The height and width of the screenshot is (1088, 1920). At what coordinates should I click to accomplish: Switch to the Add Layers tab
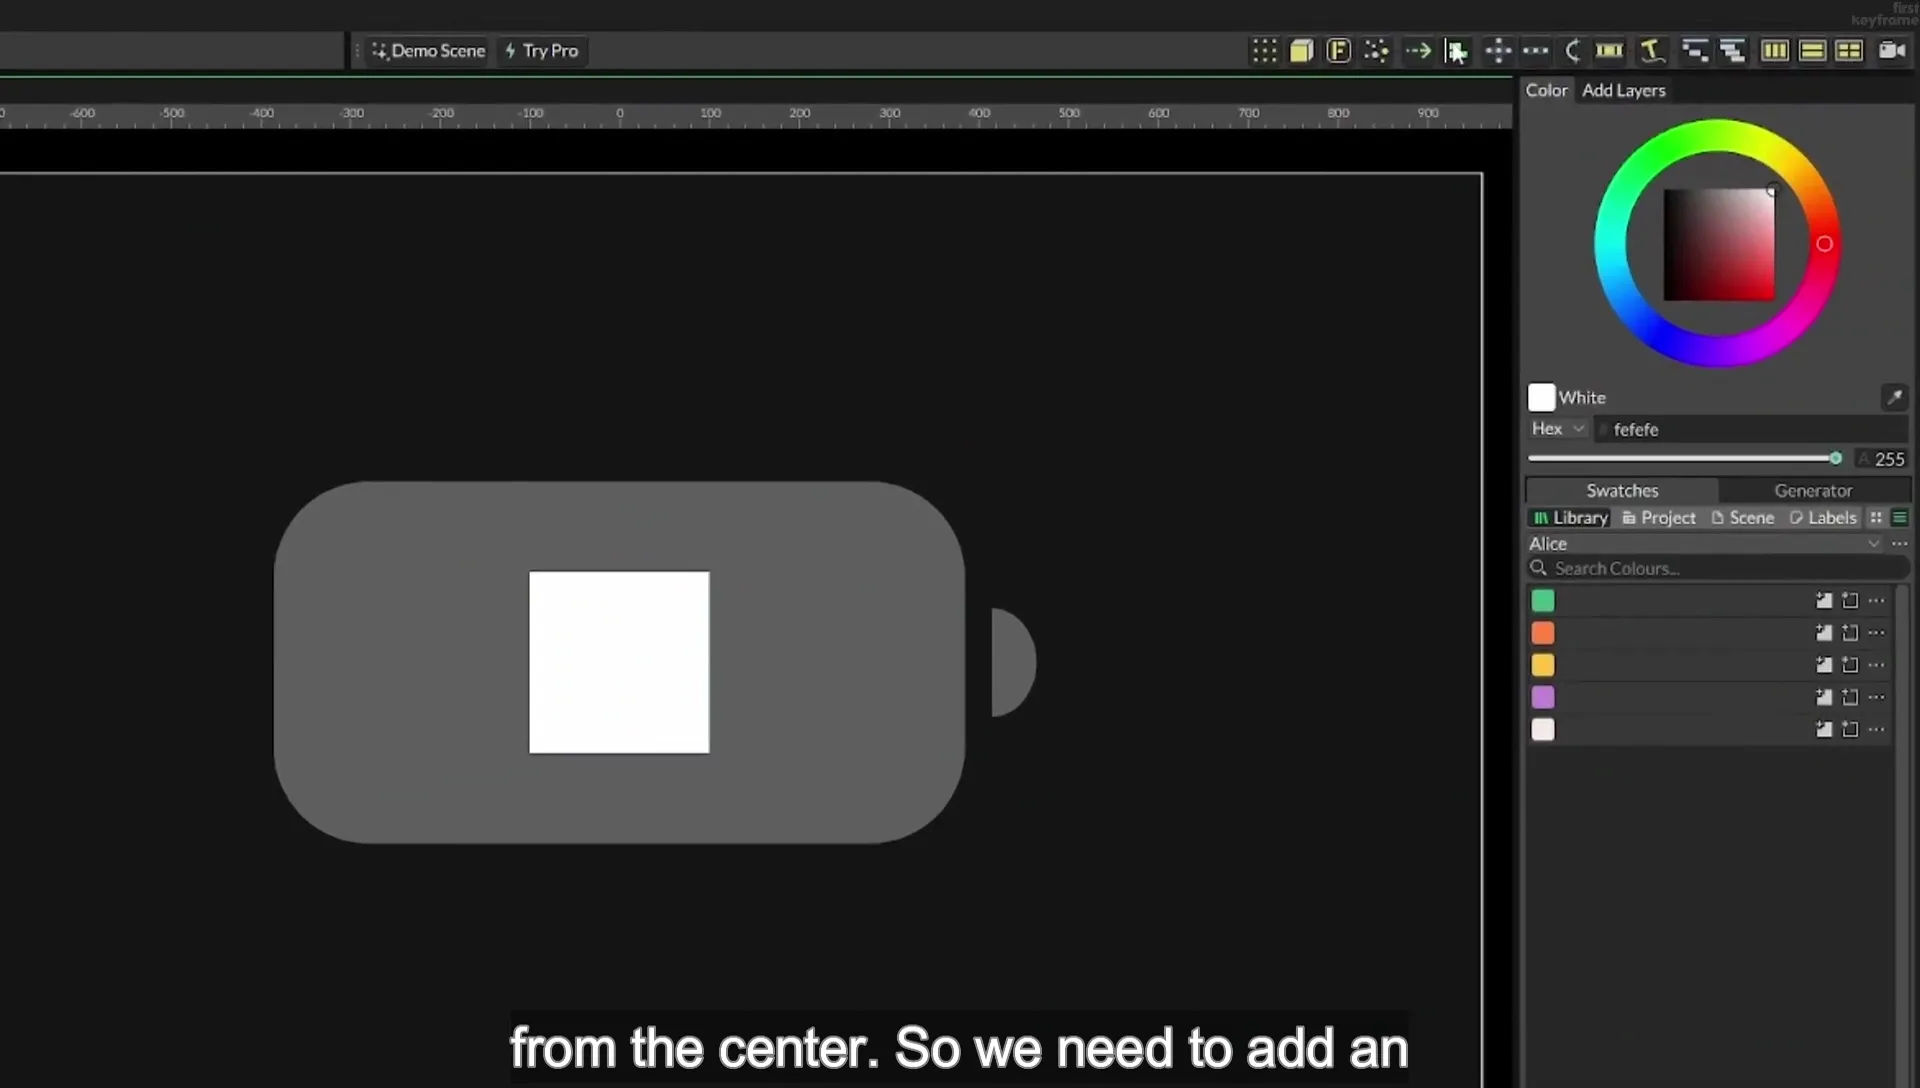(x=1624, y=90)
